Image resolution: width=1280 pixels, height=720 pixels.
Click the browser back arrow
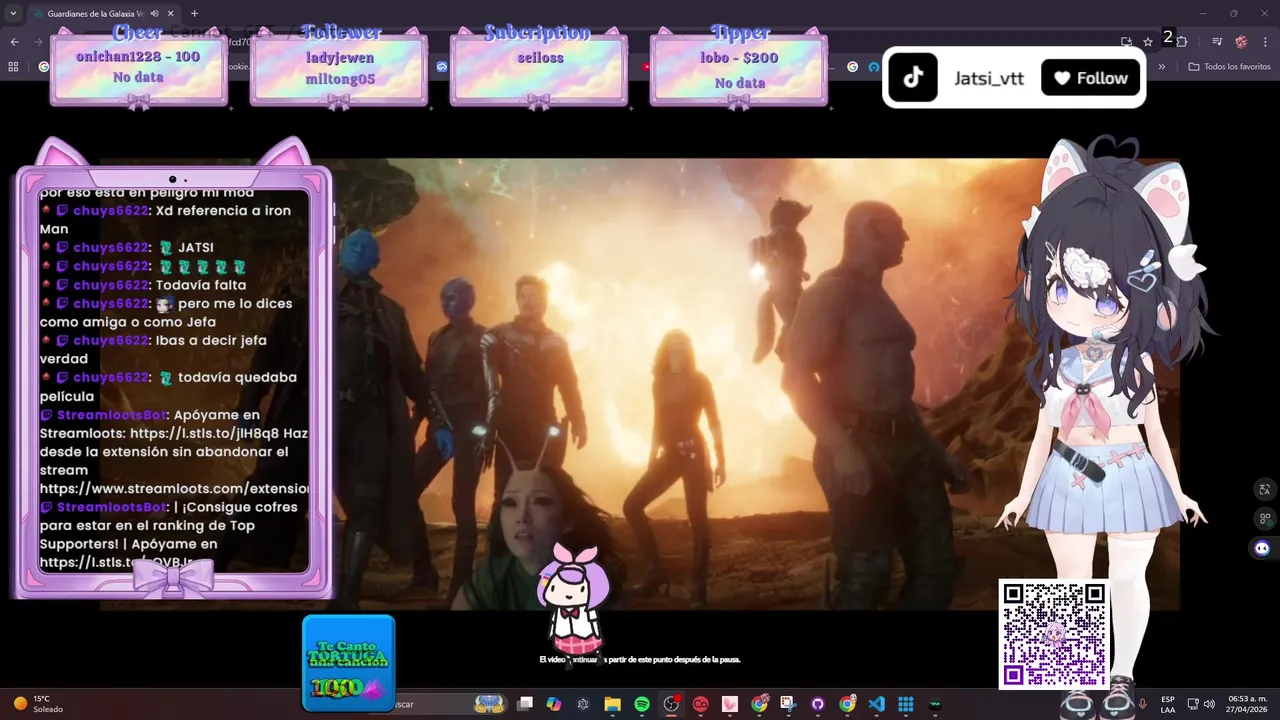[15, 41]
